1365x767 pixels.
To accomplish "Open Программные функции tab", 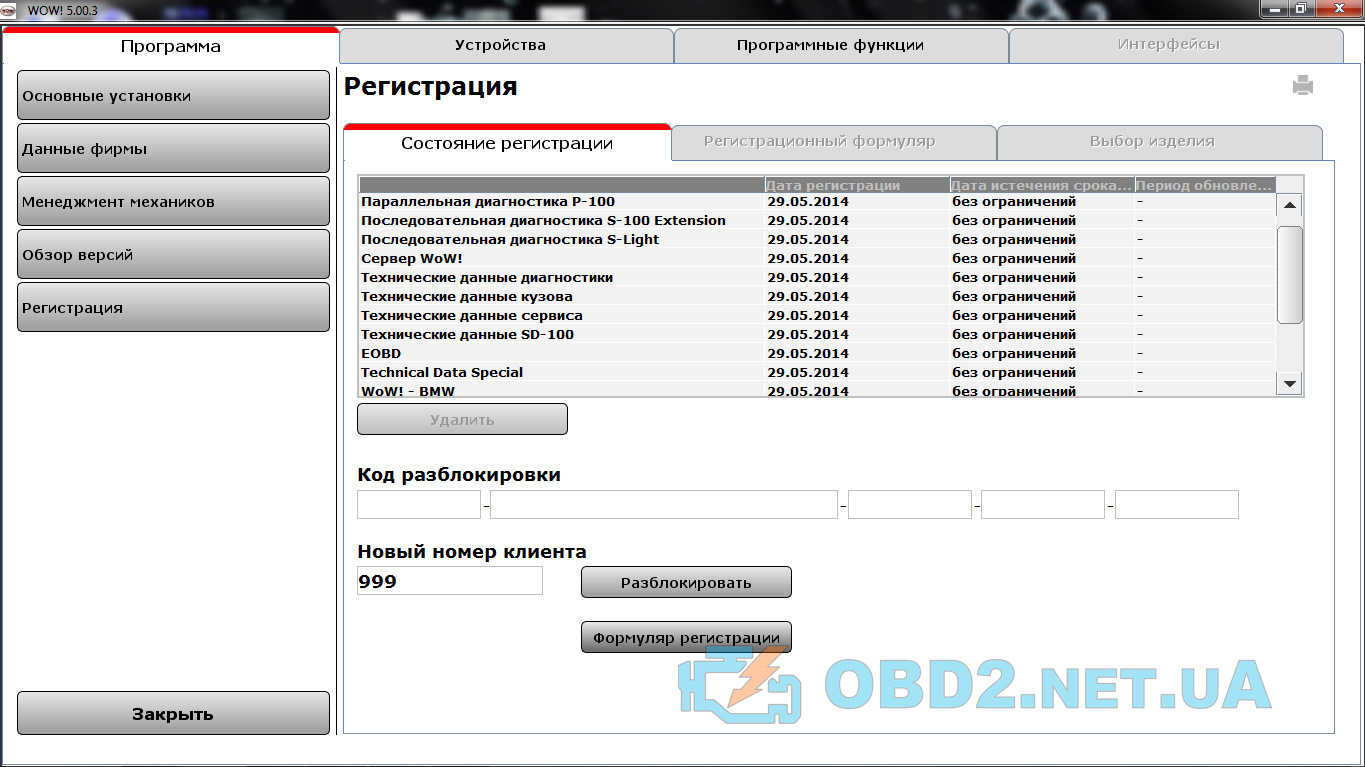I will tap(841, 45).
